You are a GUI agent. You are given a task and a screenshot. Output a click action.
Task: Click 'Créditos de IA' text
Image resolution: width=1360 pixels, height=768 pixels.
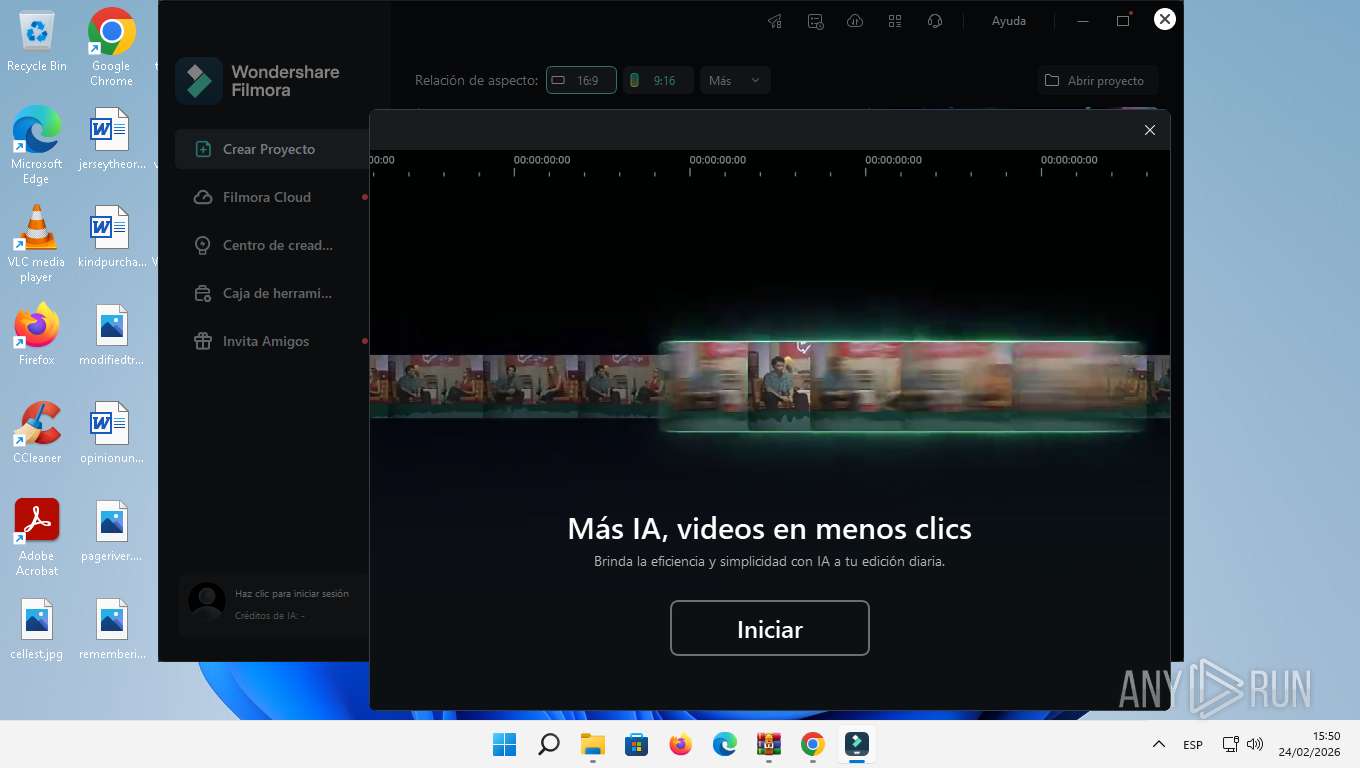270,615
